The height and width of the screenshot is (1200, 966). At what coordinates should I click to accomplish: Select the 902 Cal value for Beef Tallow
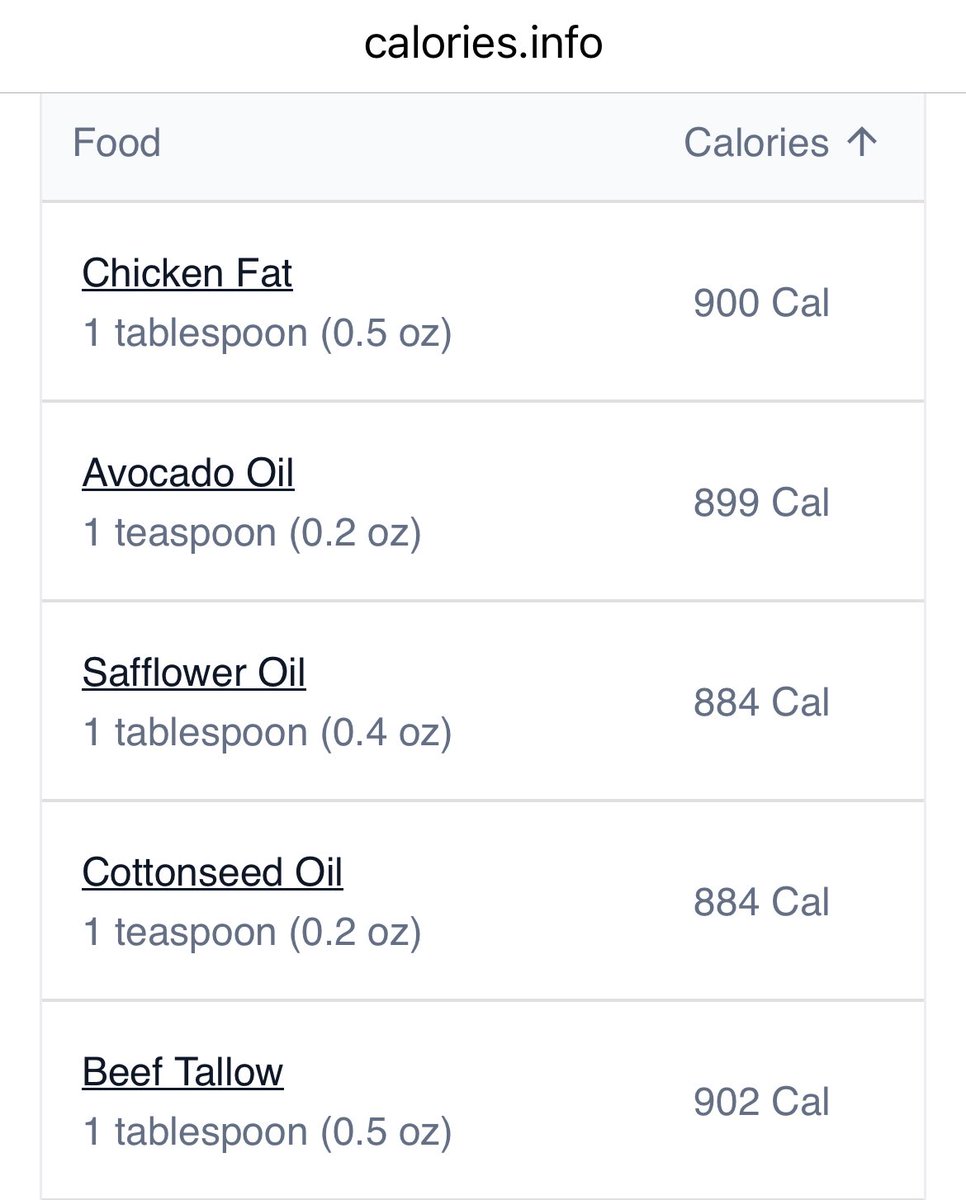(761, 1102)
